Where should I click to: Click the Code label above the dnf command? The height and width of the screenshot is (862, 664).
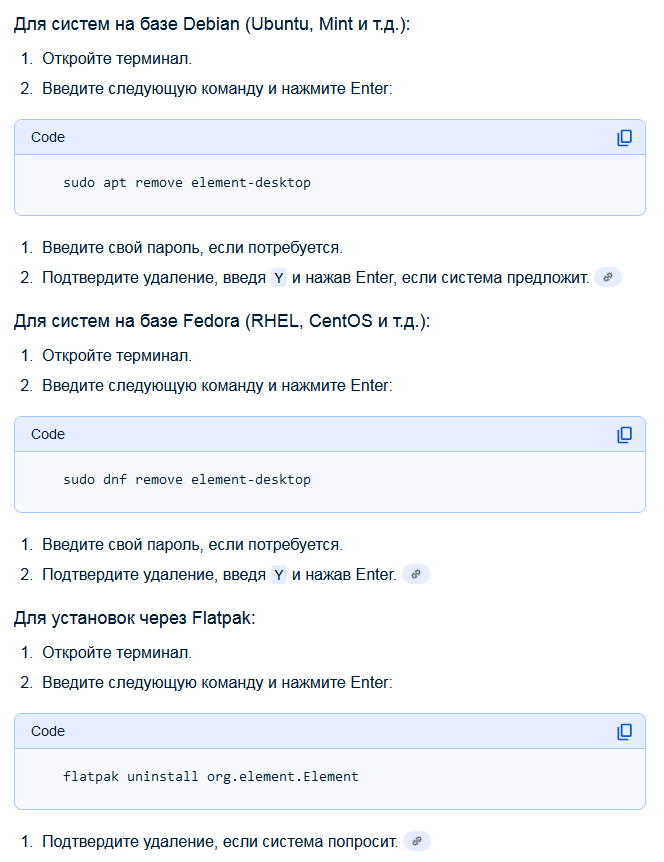tap(48, 435)
